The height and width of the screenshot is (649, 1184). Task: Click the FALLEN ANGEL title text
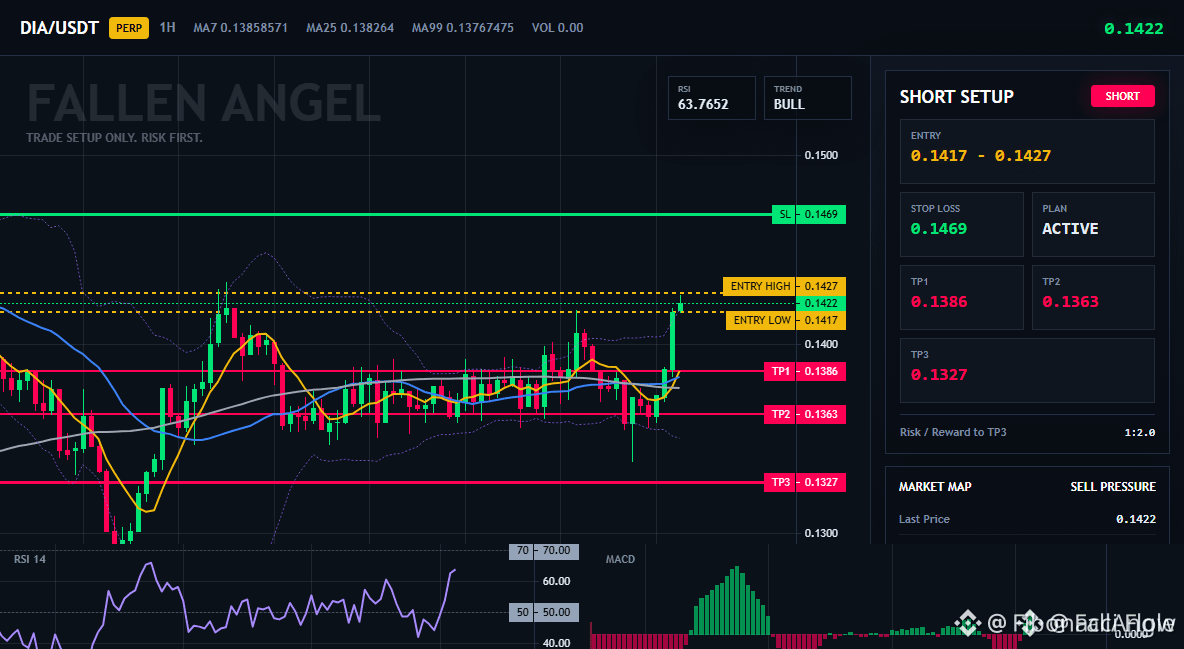click(204, 103)
